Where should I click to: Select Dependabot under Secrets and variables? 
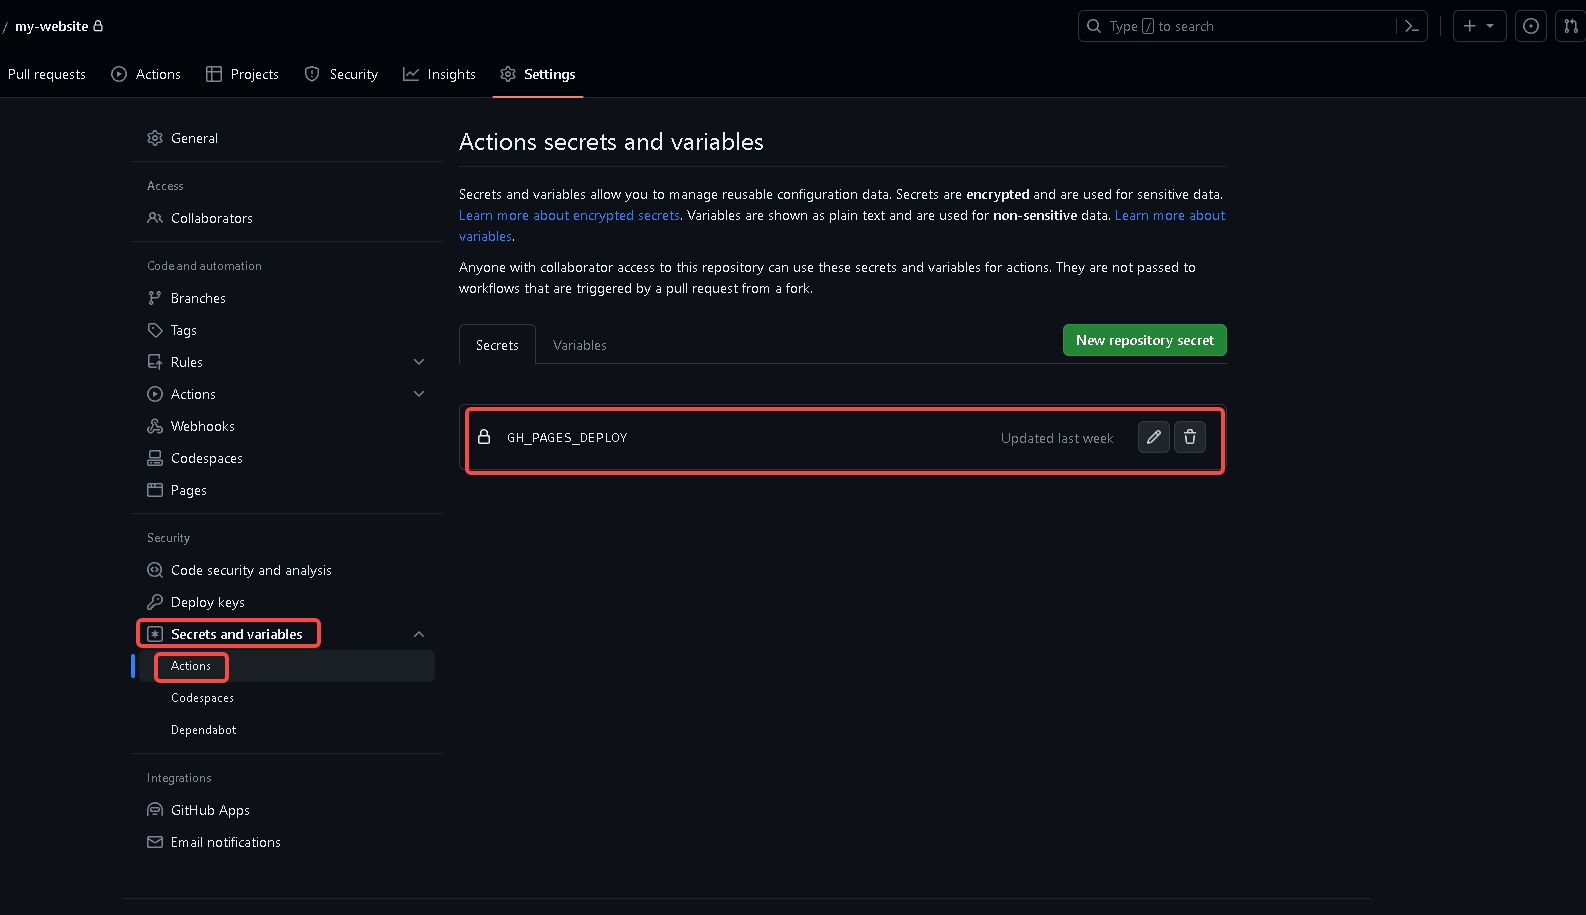(204, 730)
